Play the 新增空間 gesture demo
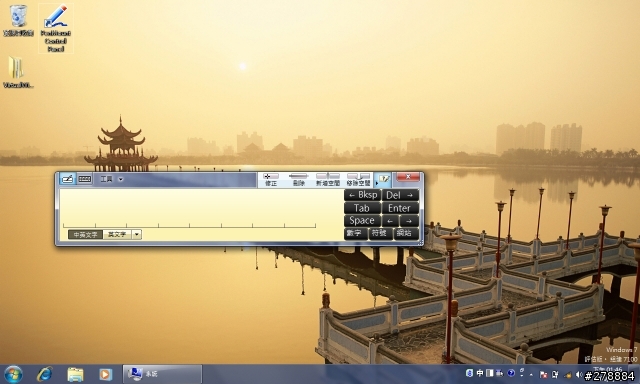This screenshot has width=640, height=384. (x=328, y=180)
